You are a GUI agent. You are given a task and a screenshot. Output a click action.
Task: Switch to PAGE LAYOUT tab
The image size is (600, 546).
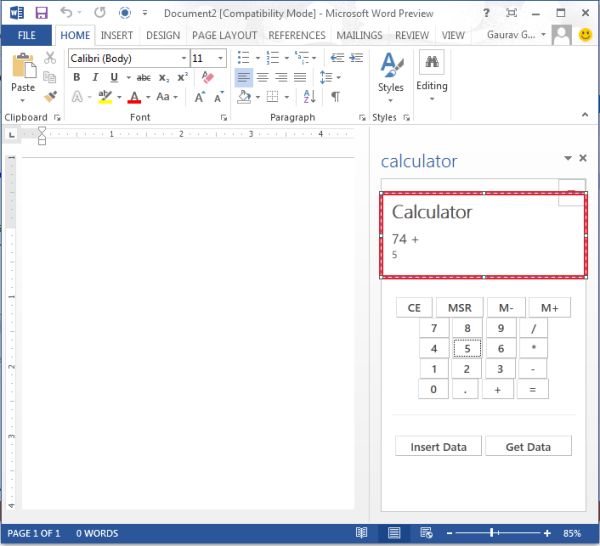[224, 35]
